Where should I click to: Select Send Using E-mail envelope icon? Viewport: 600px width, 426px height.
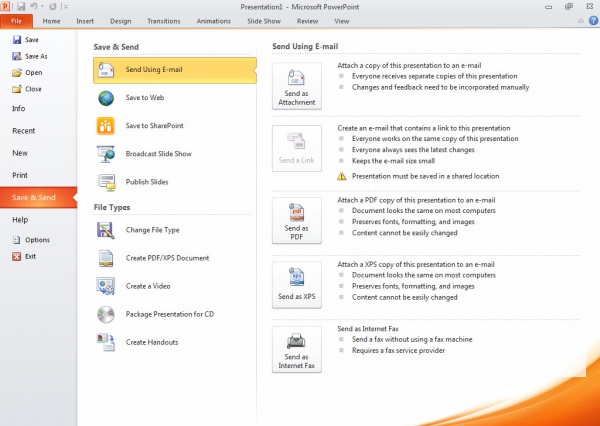point(106,70)
